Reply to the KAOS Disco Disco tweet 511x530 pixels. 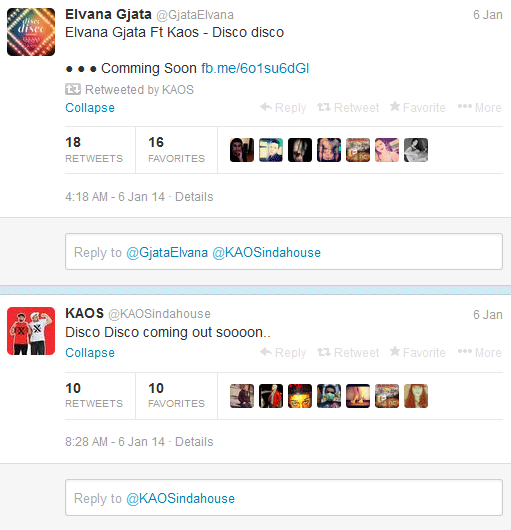coord(283,353)
